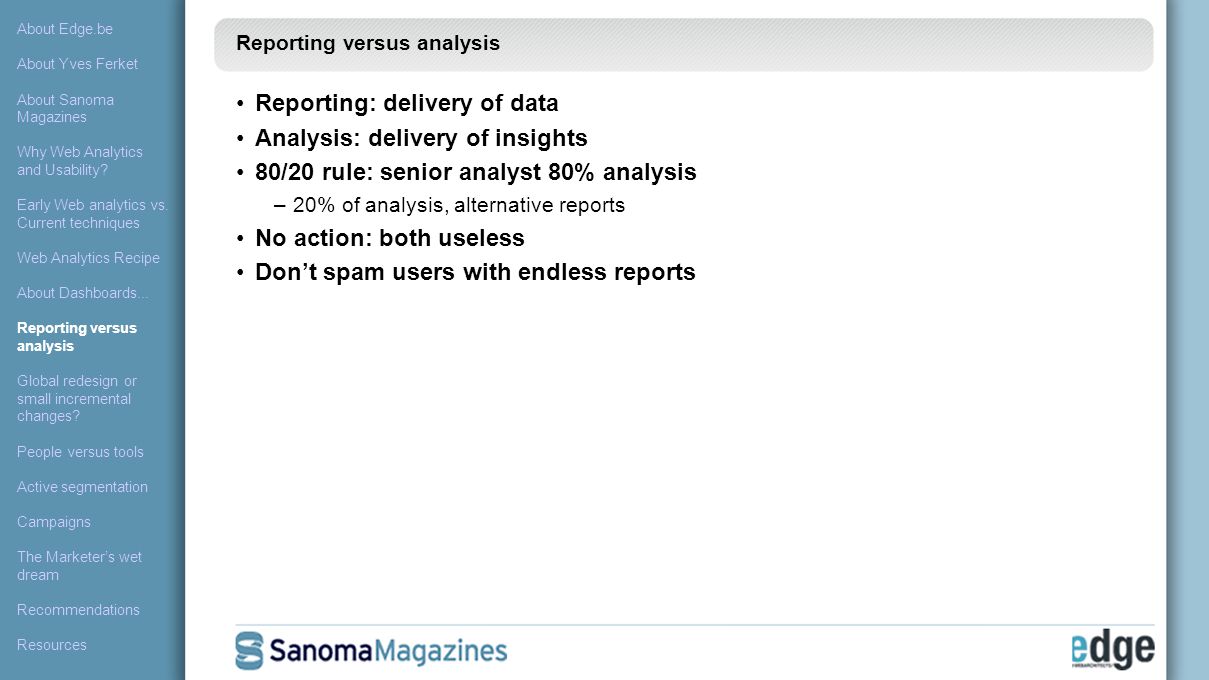Open Global redesign or small incremental changes
The height and width of the screenshot is (680, 1209).
coord(77,398)
